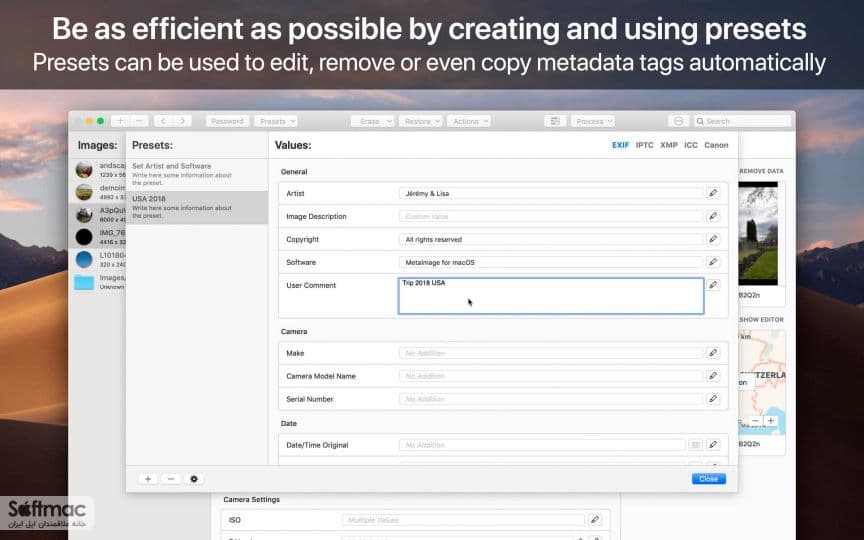Switch to the IPTC tab
This screenshot has width=864, height=540.
[x=644, y=145]
